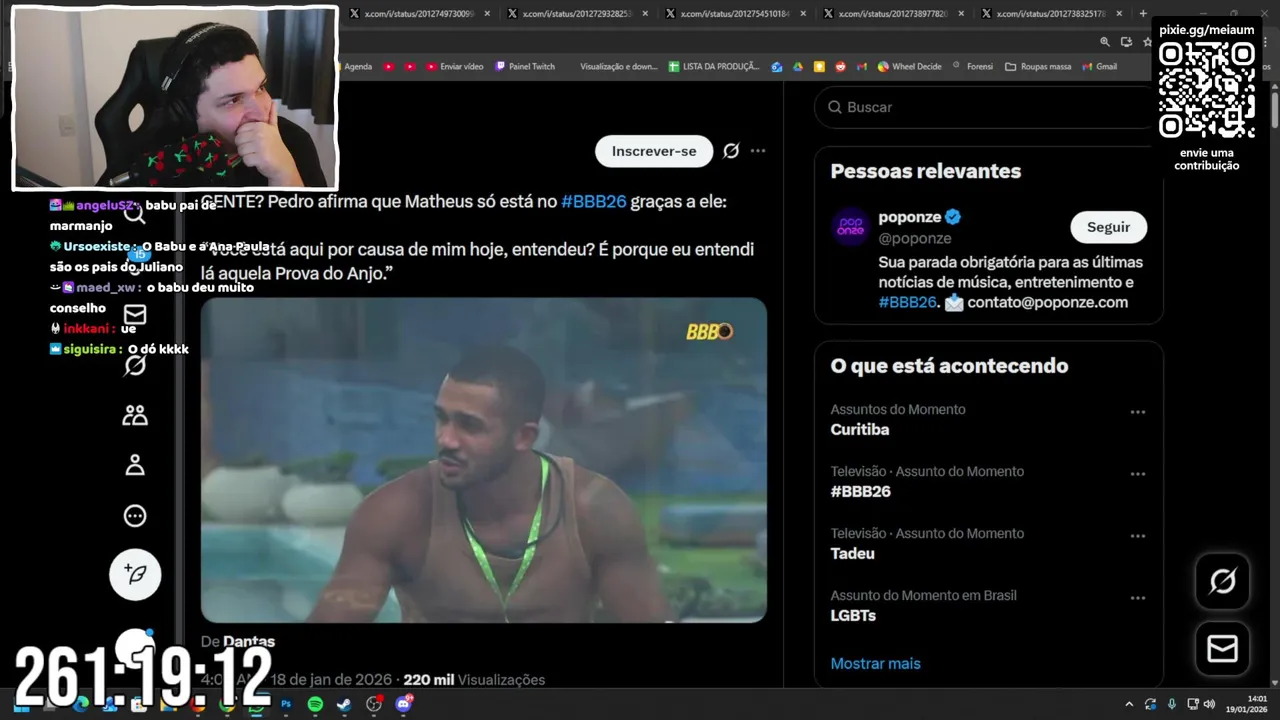
Task: Open Photoshop from the taskbar
Action: [x=286, y=704]
